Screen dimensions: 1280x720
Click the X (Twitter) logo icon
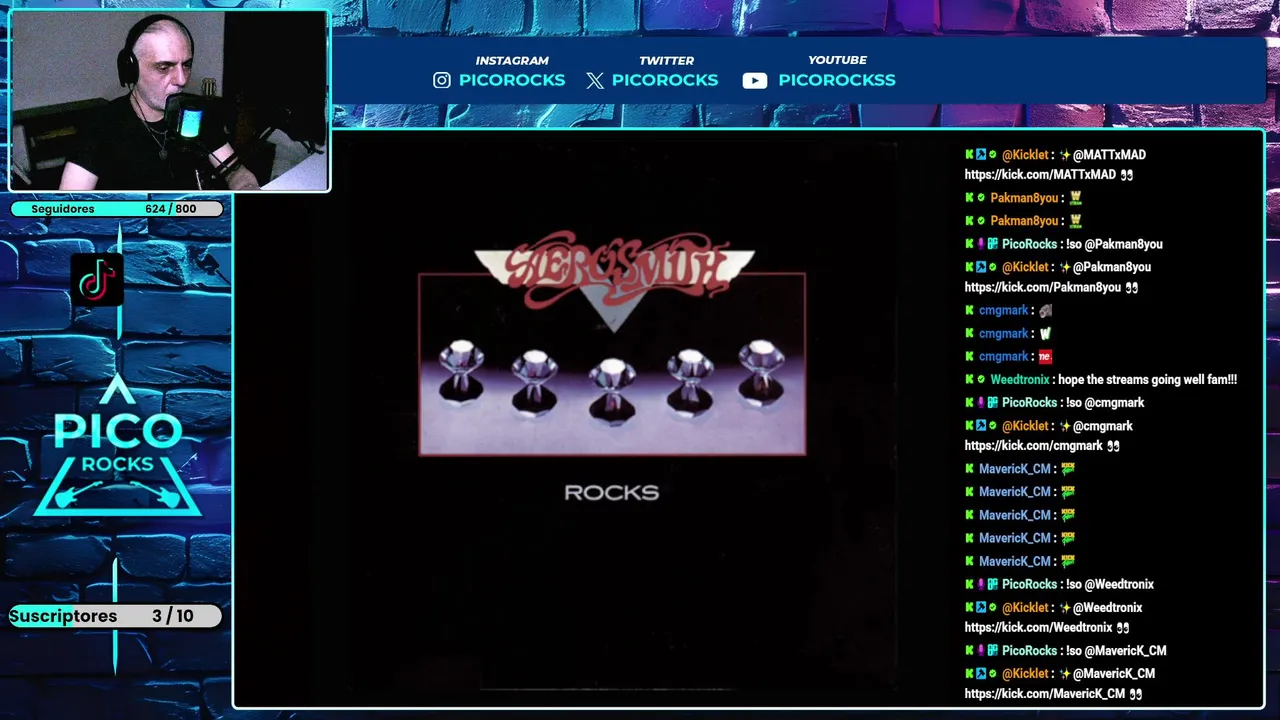click(x=595, y=81)
